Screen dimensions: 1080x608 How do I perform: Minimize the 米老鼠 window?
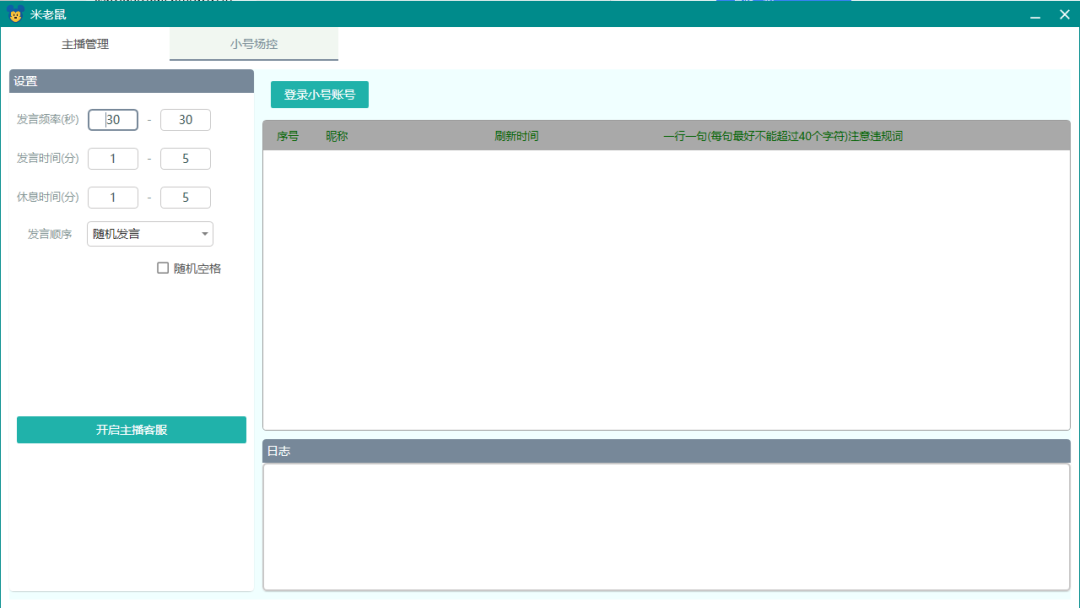(1035, 15)
